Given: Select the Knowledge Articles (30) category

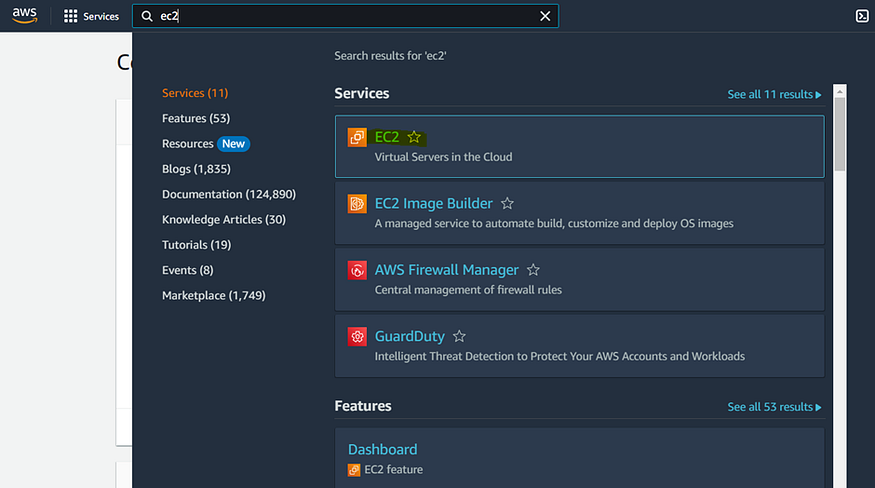Looking at the screenshot, I should click(x=224, y=219).
